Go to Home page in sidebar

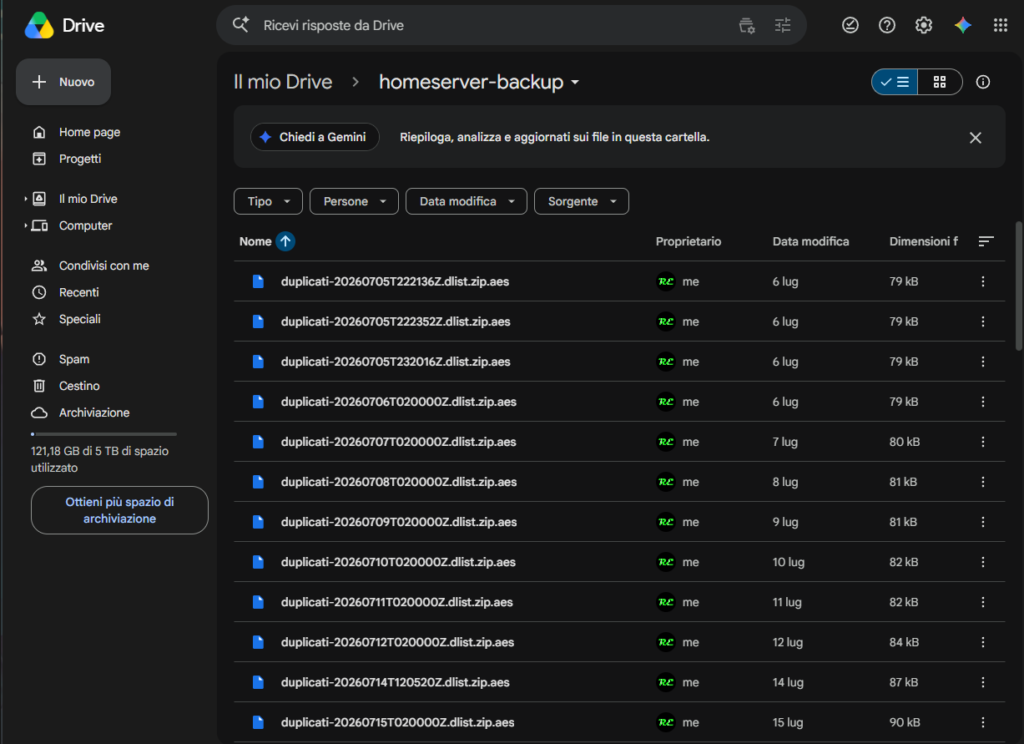tap(89, 132)
